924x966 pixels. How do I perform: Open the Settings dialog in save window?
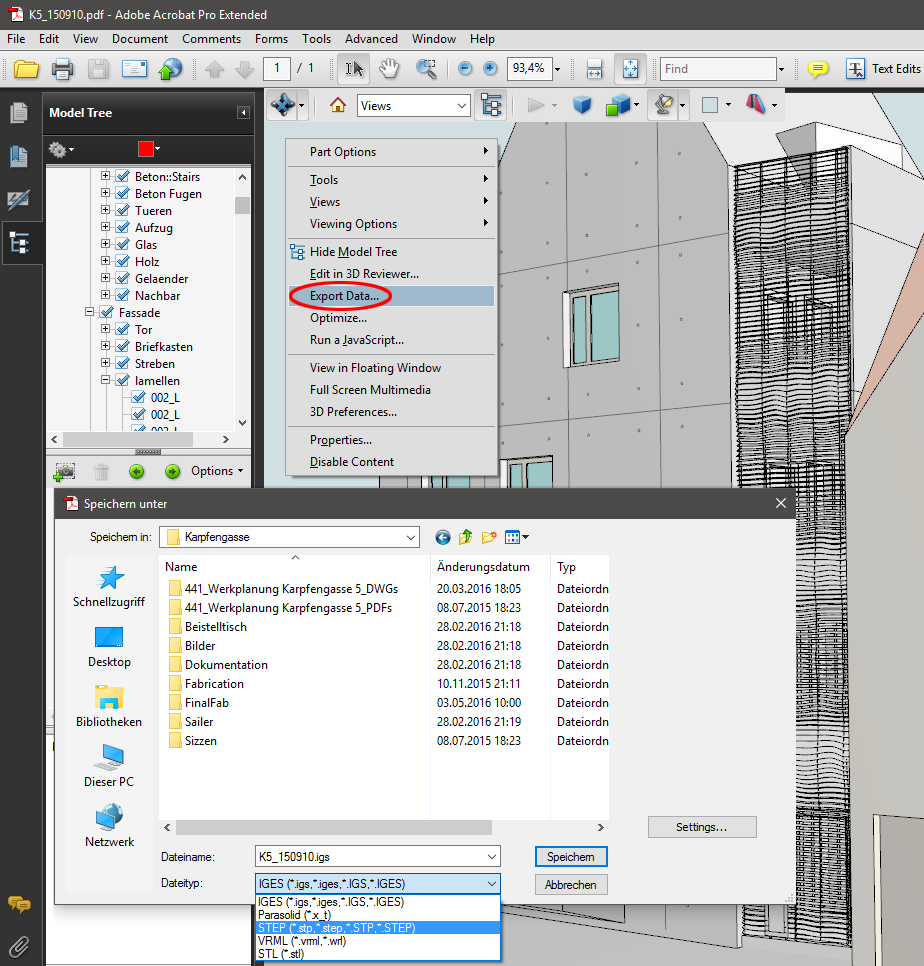[x=701, y=827]
